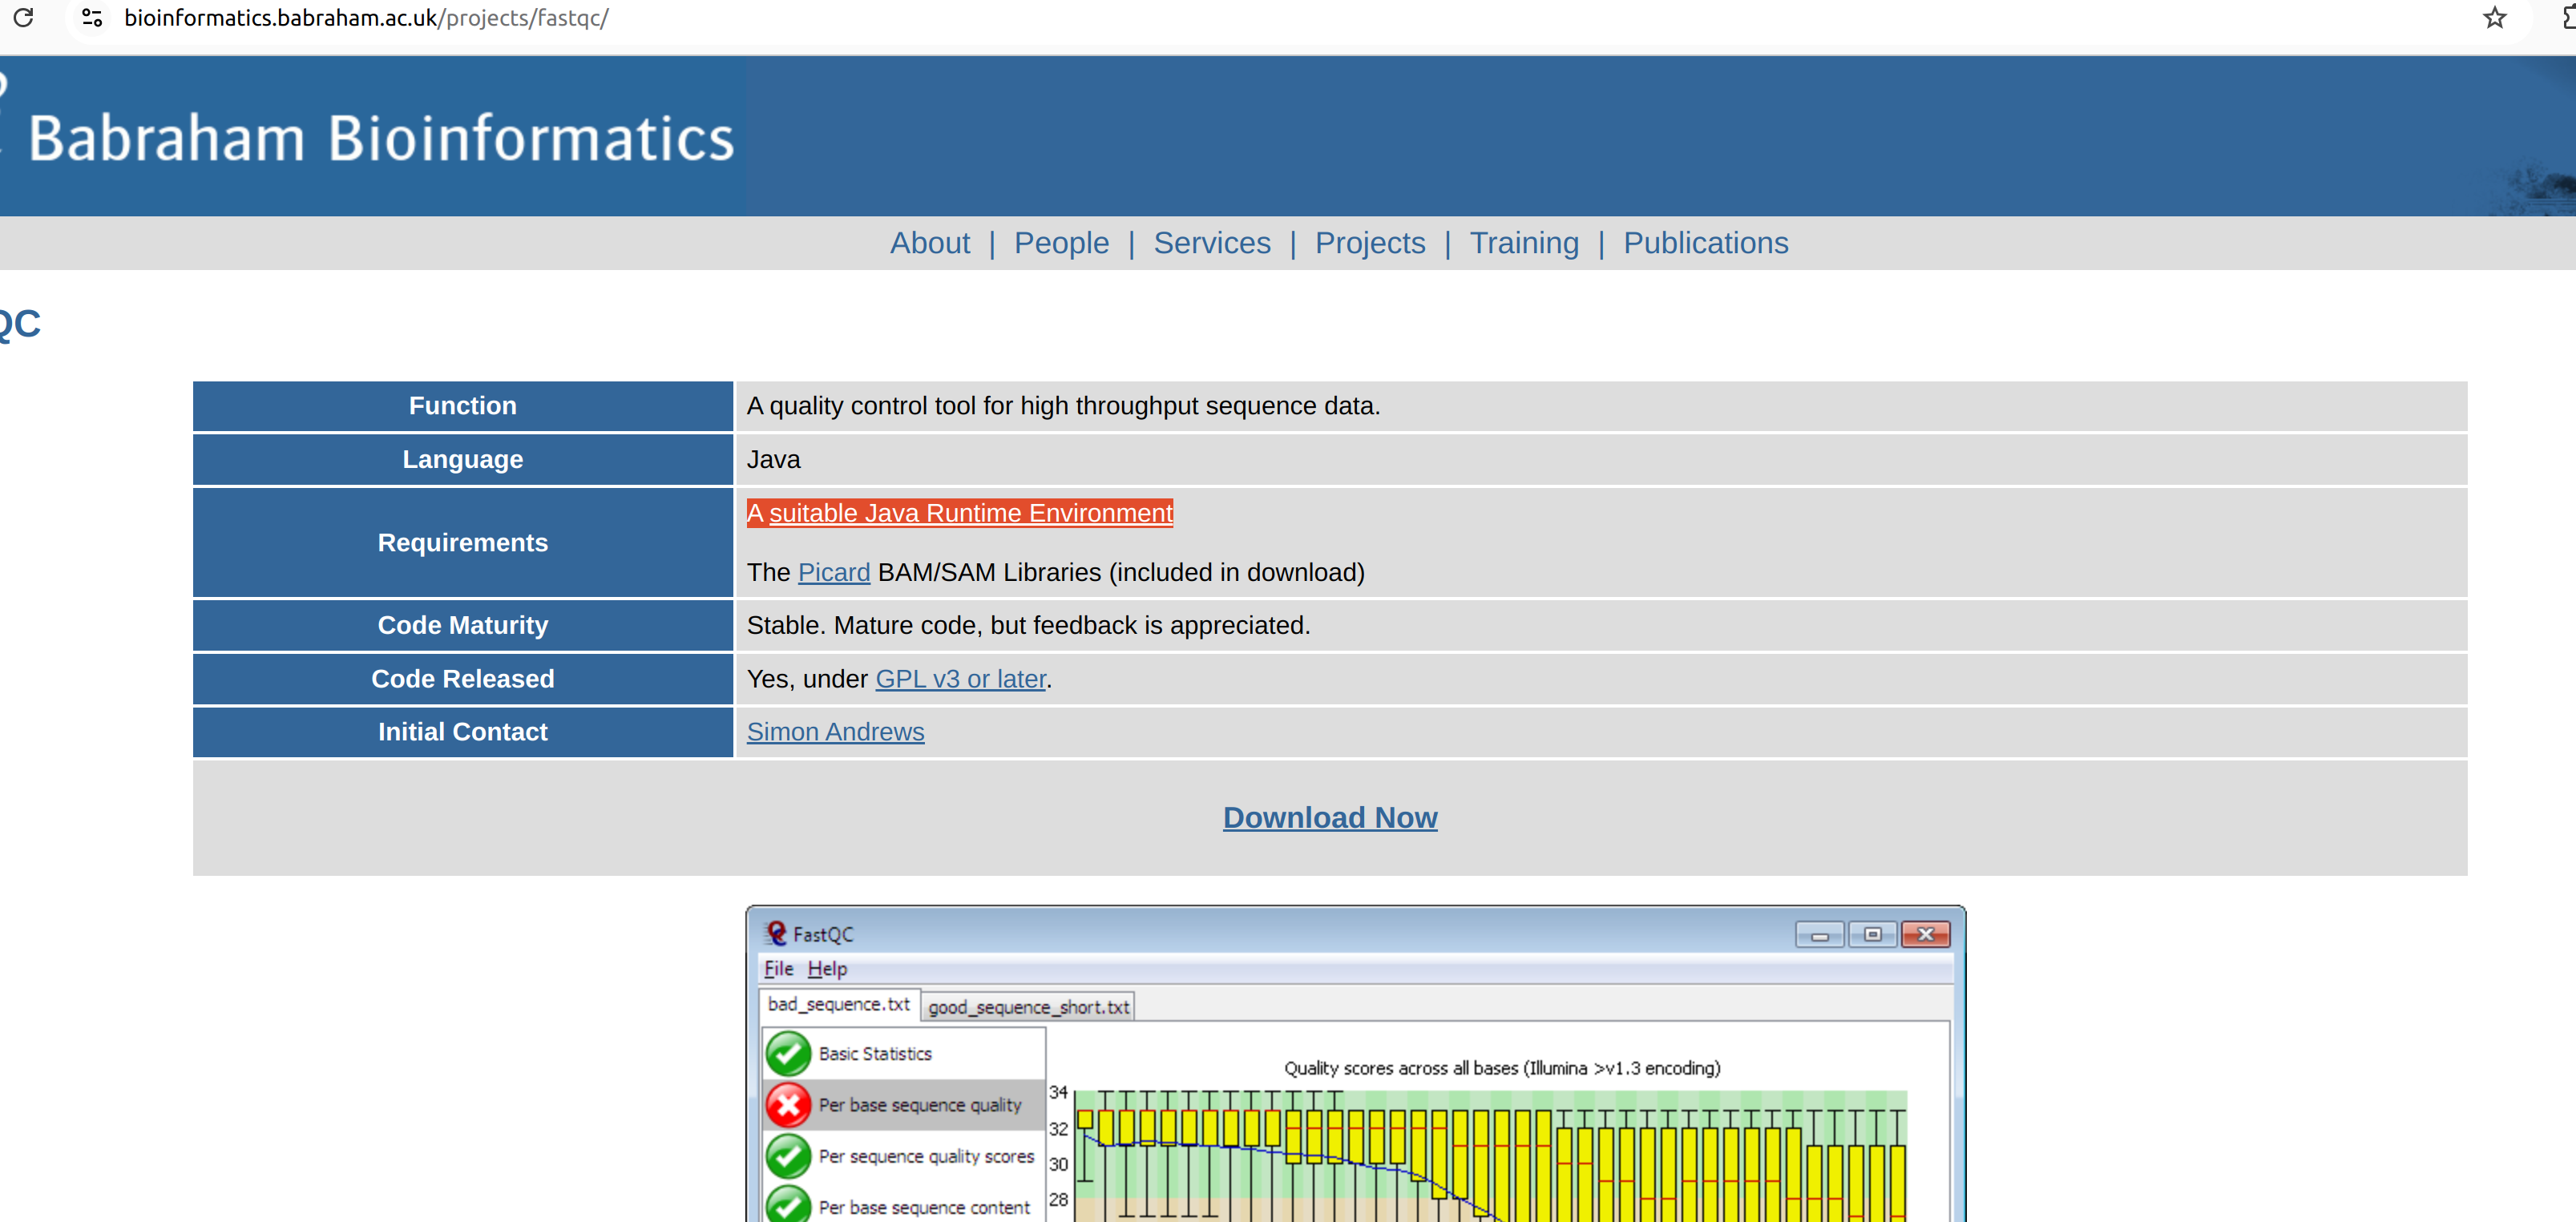Click green check for Per base sequence content
Viewport: 2576px width, 1222px height.
[788, 1205]
